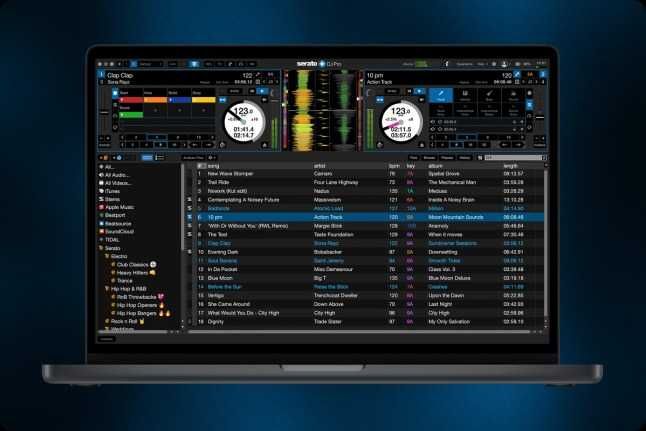This screenshot has height=431, width=646.
Task: Collapse the Hip Hop & R&B crate folder
Action: click(107, 289)
